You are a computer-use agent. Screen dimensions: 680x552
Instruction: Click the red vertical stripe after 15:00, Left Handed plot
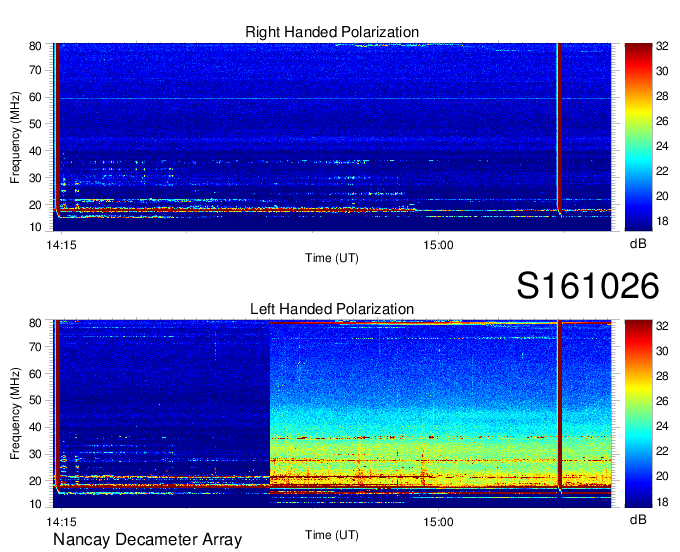tap(560, 403)
